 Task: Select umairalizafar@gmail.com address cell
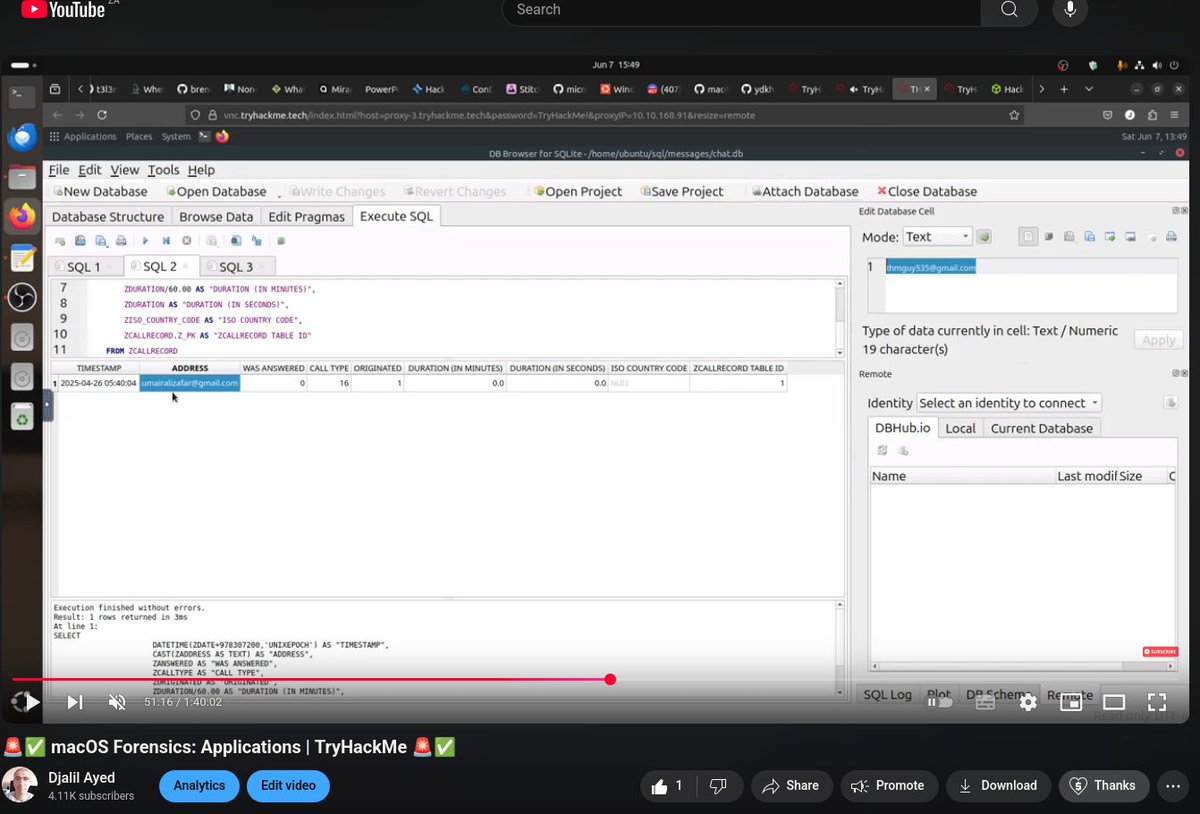(190, 383)
